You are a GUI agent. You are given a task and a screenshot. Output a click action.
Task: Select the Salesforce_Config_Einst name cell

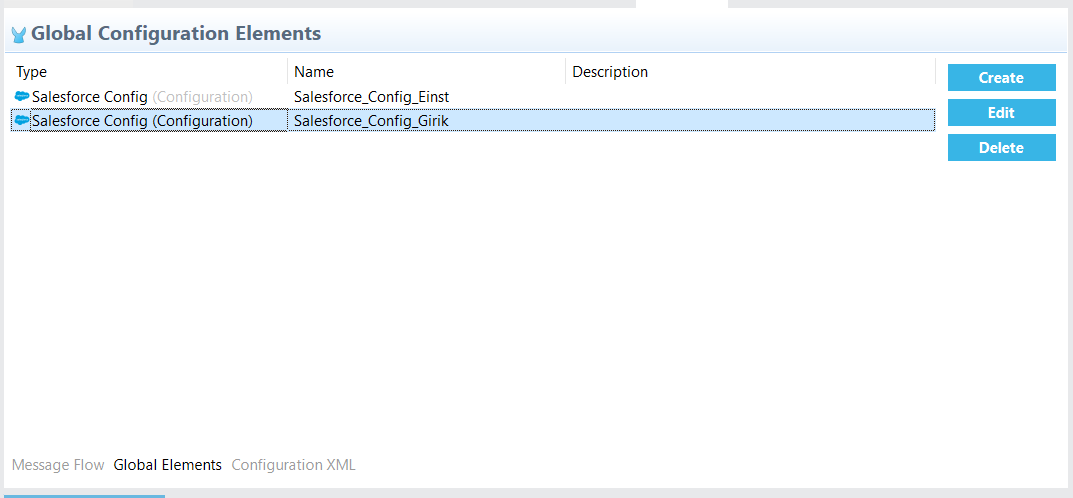coord(372,97)
